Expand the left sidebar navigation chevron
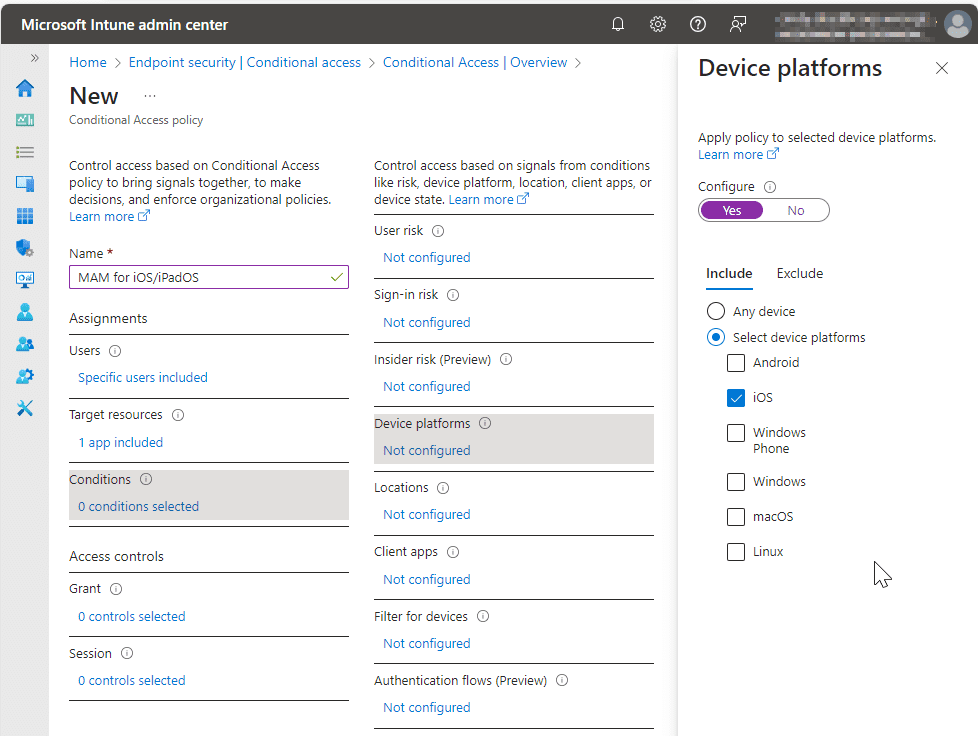The width and height of the screenshot is (978, 736). tap(34, 58)
